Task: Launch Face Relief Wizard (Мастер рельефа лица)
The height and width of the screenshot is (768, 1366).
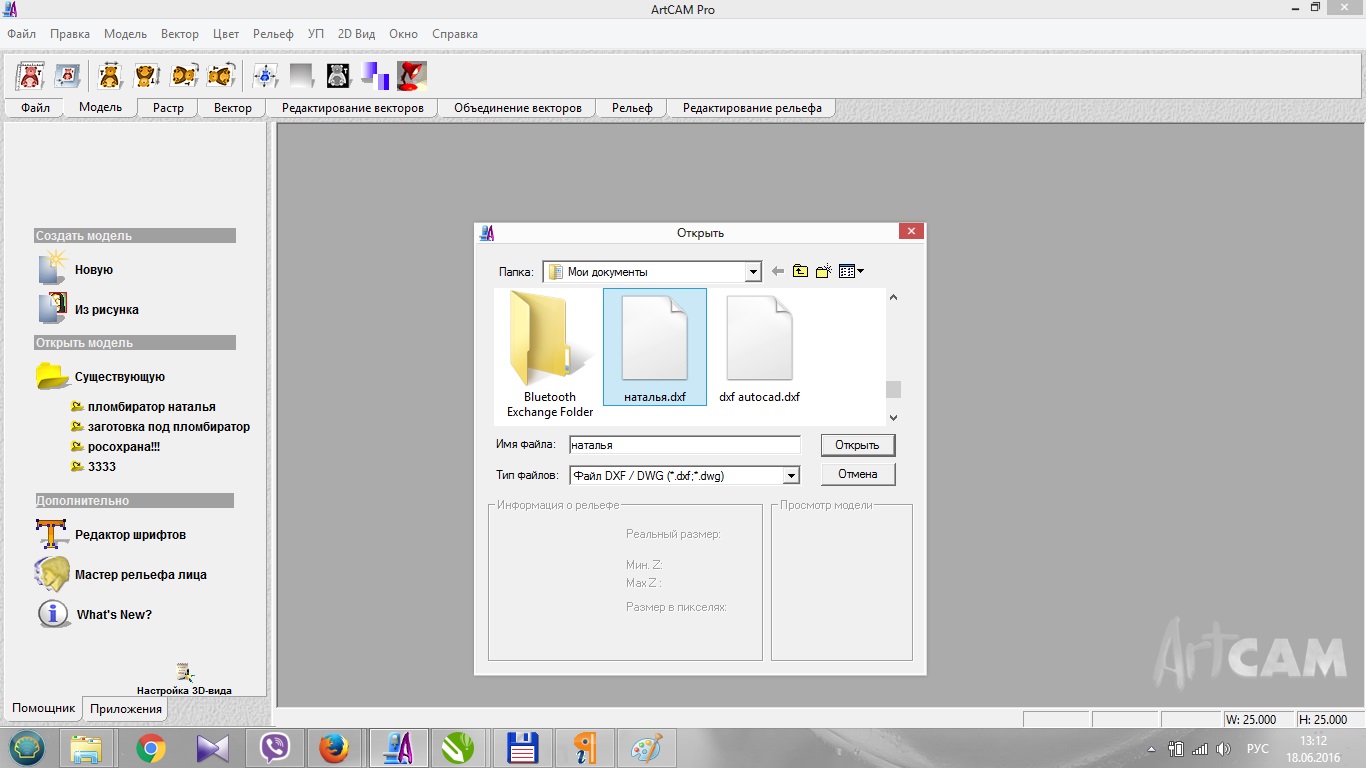Action: click(140, 575)
